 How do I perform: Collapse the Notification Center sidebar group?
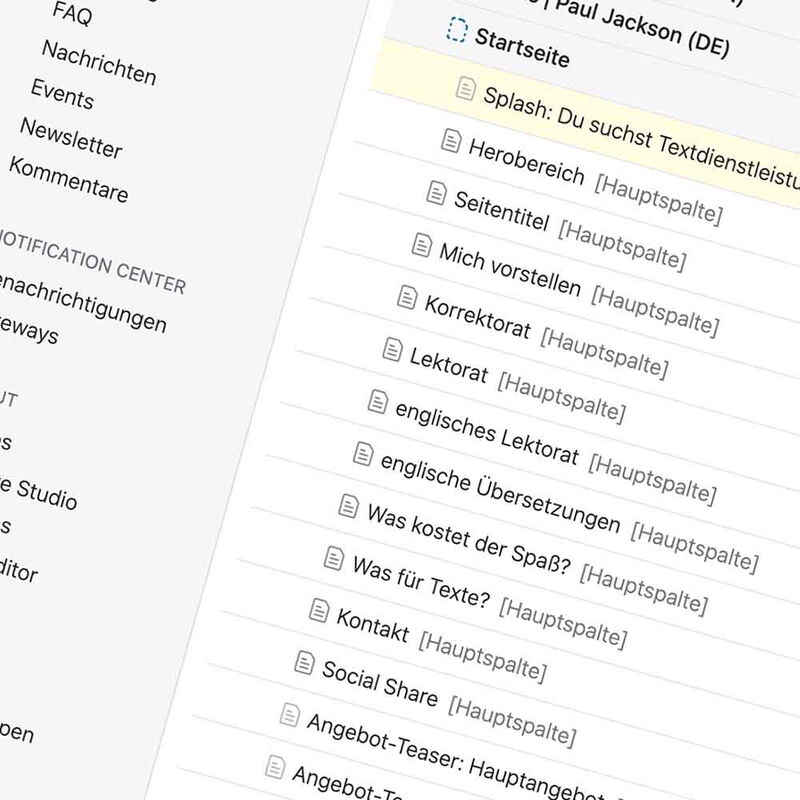pos(92,261)
